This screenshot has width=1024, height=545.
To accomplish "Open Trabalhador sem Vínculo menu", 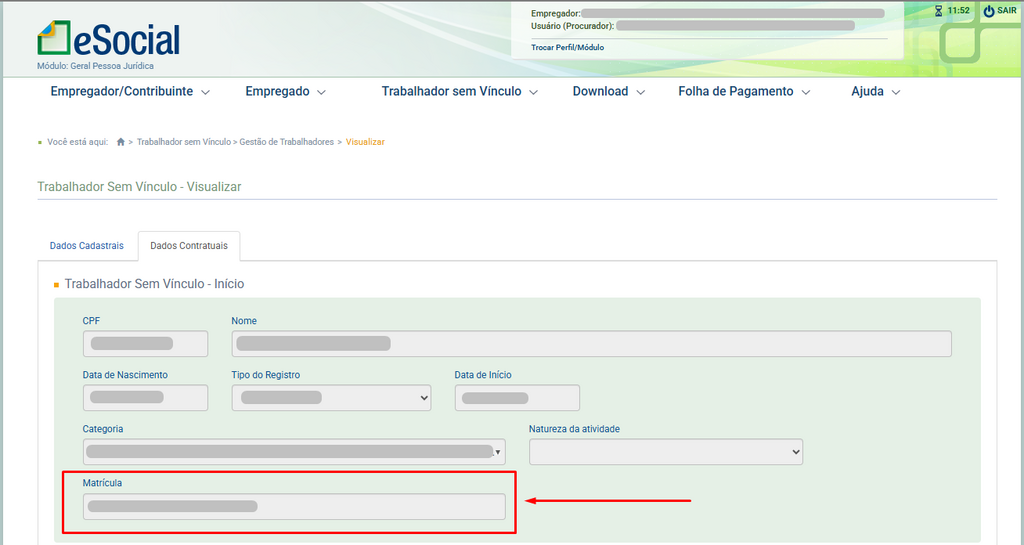I will [x=459, y=91].
